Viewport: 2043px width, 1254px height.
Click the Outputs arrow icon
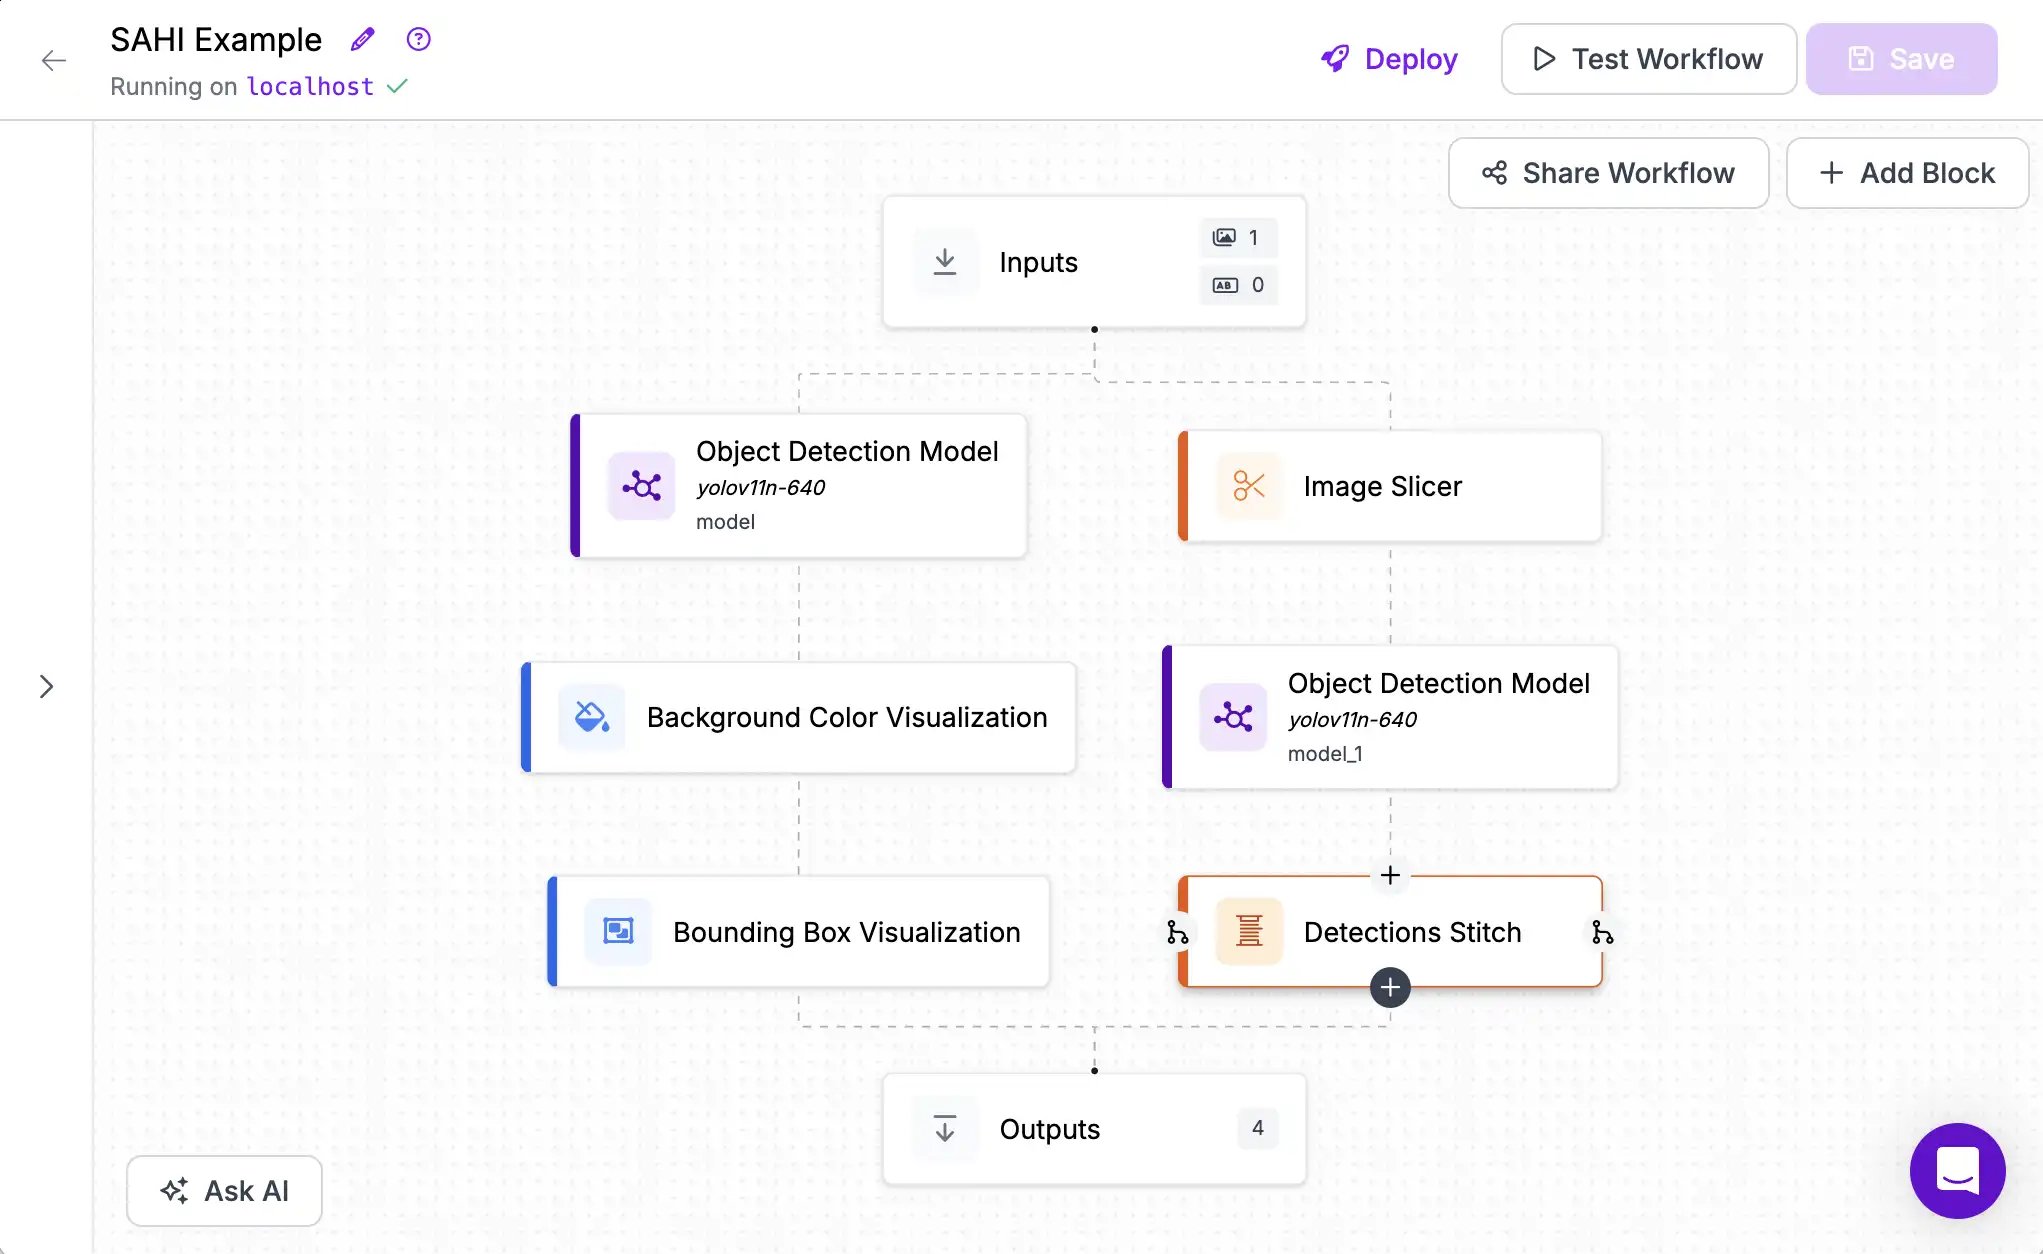pos(945,1129)
